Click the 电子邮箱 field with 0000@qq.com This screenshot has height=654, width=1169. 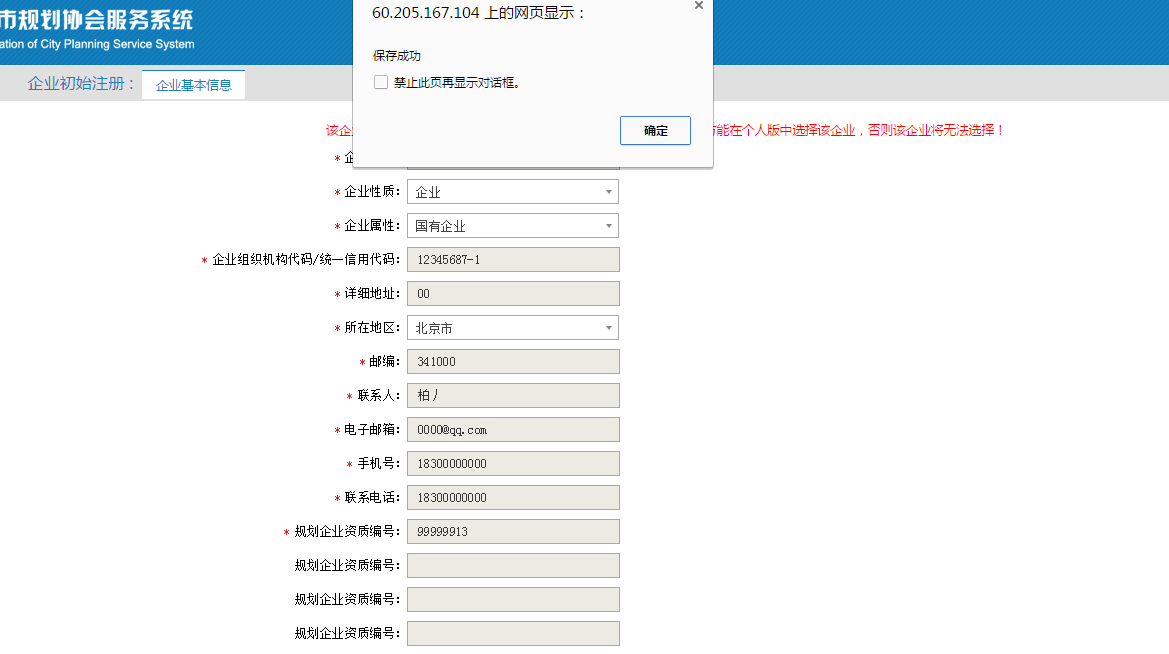tap(513, 430)
